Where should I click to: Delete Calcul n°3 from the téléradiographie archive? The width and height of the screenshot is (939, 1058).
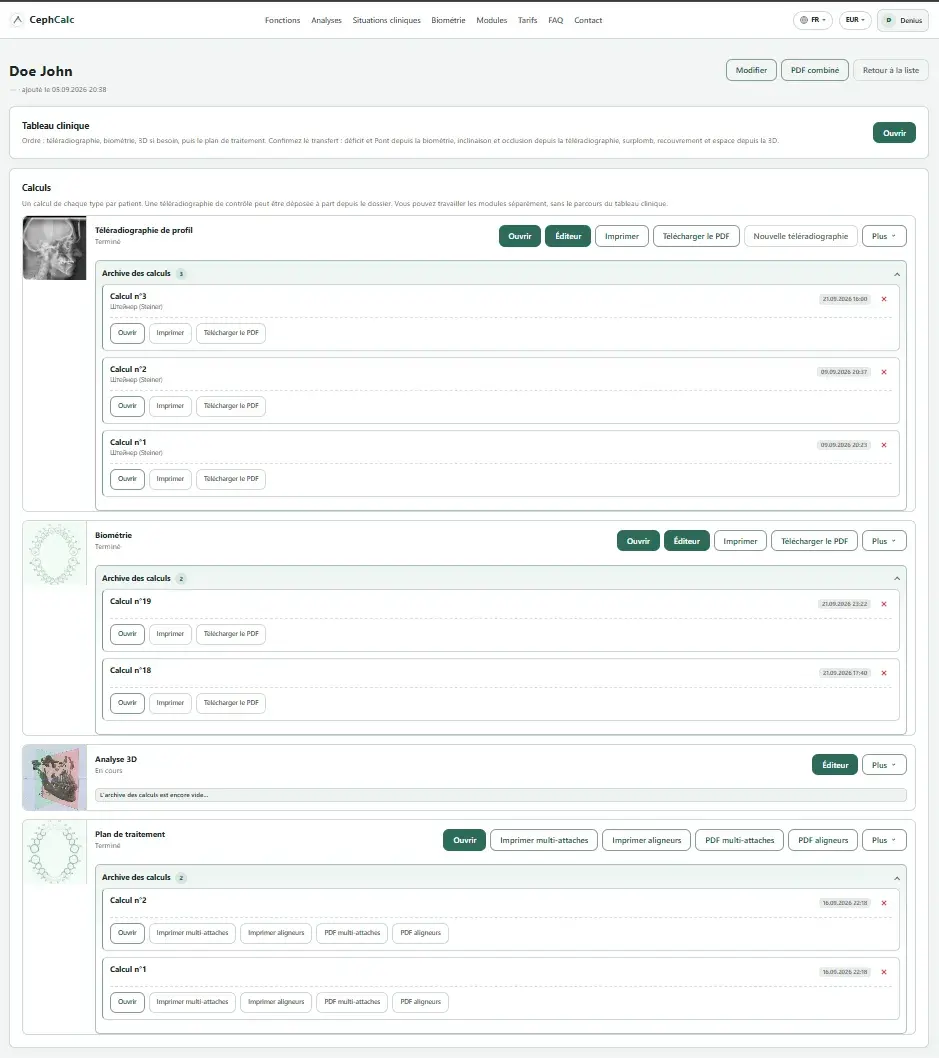(884, 299)
